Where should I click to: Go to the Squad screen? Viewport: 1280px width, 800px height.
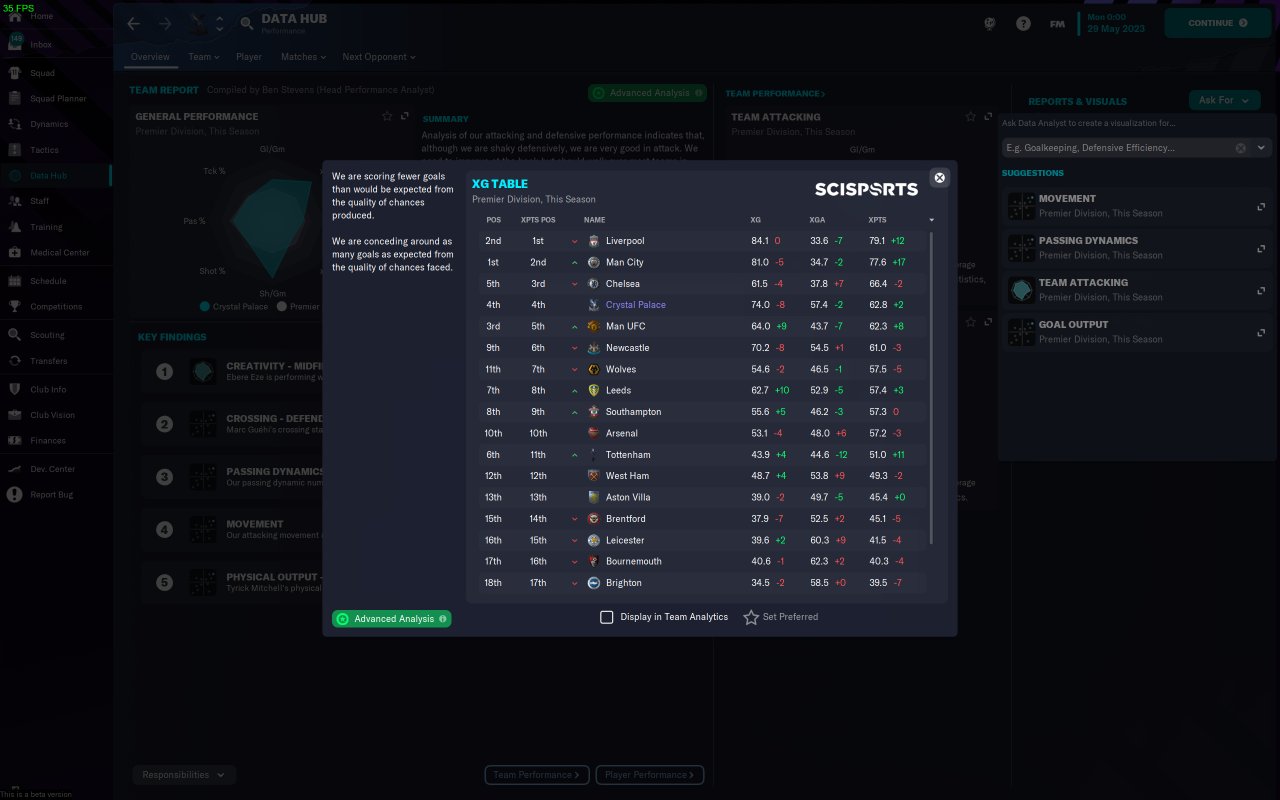42,73
